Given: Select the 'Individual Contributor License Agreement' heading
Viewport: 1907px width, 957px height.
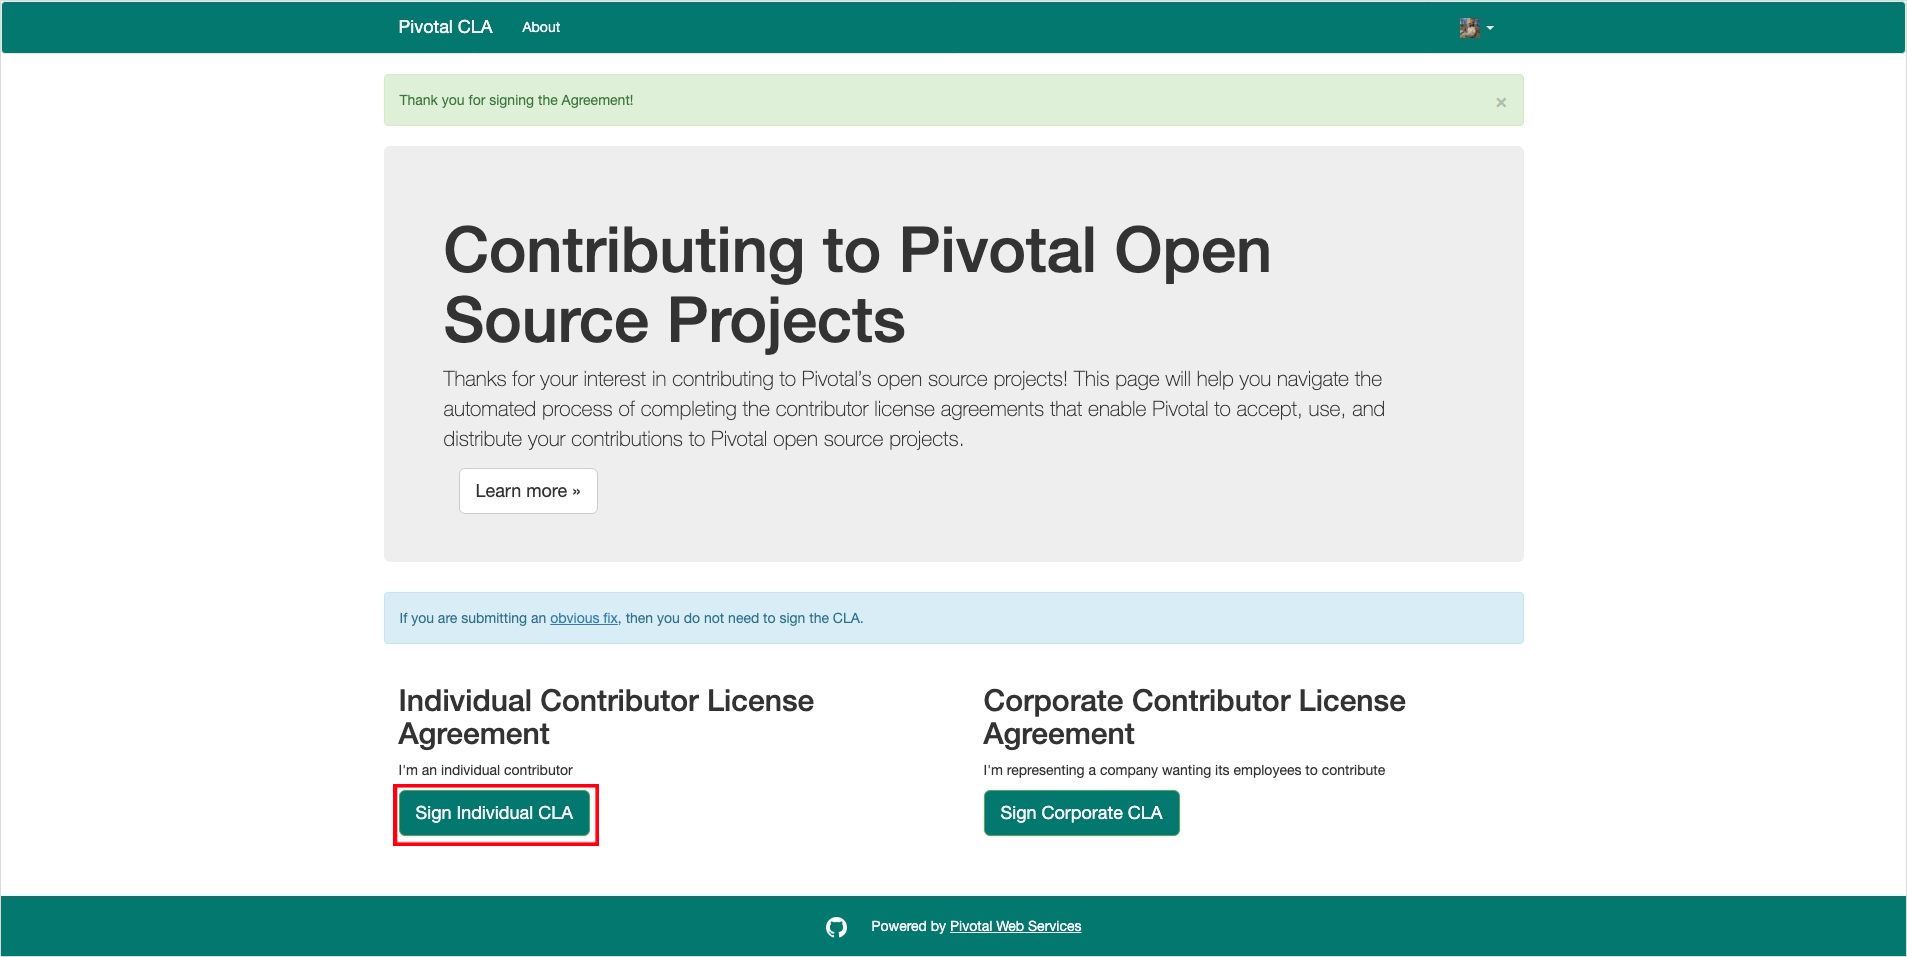Looking at the screenshot, I should tap(606, 717).
